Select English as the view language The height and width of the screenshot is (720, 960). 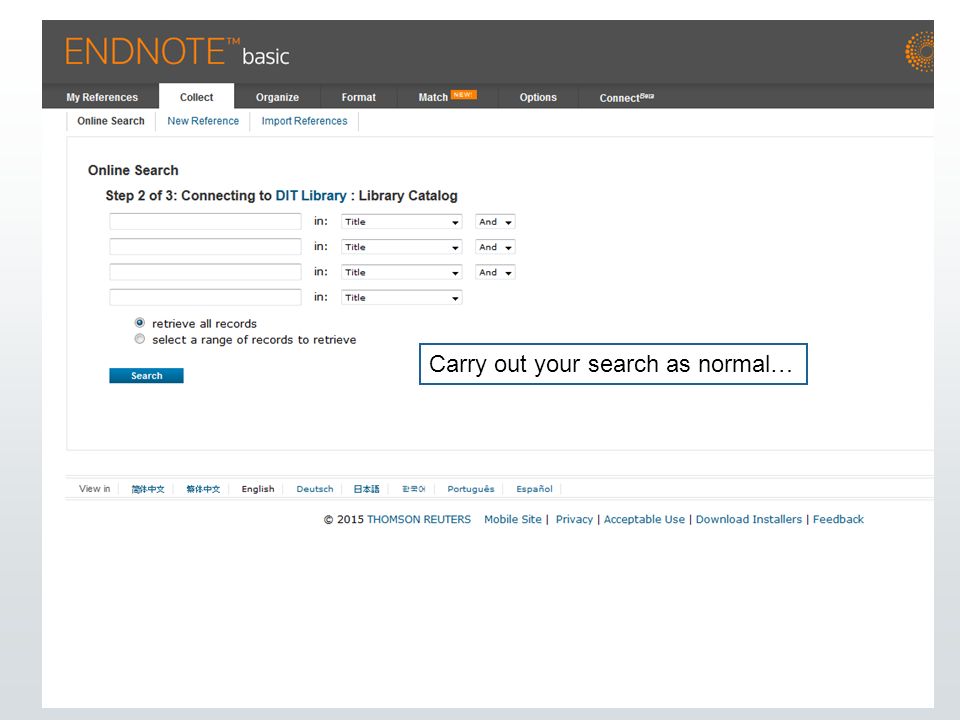click(x=258, y=489)
